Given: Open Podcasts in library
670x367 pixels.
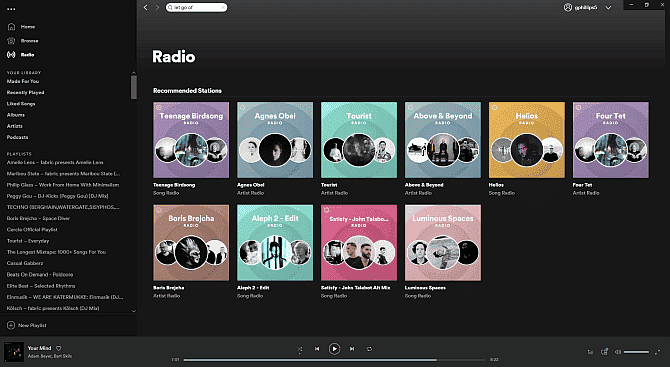Looking at the screenshot, I should pyautogui.click(x=17, y=137).
